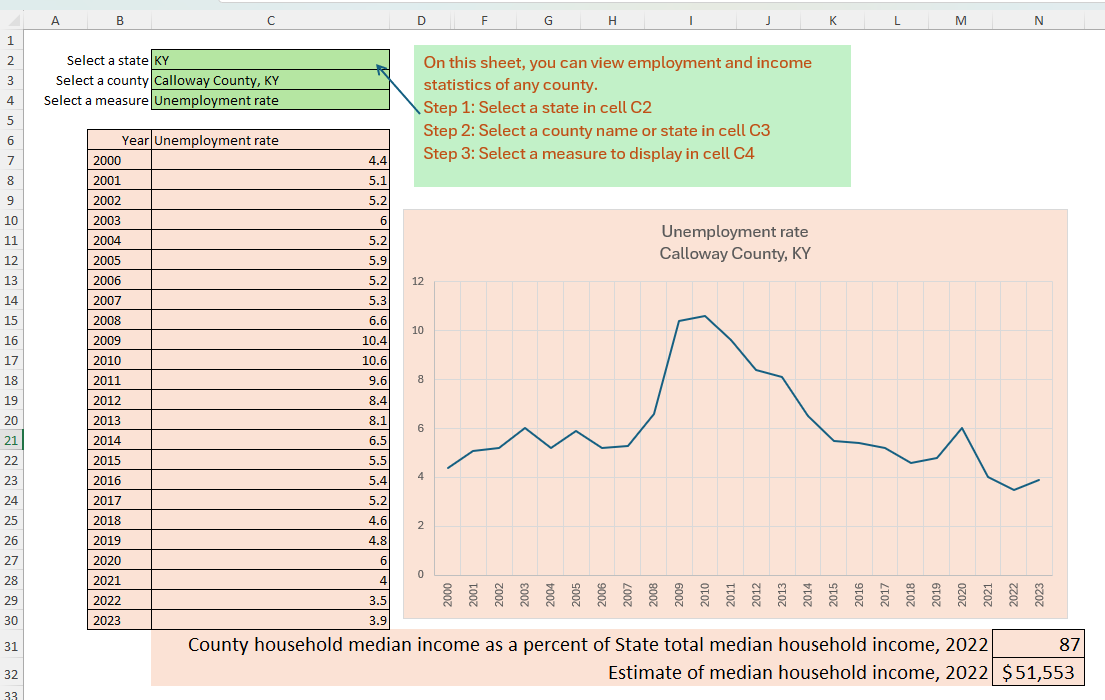Open the measure cell showing Unemployment rate
This screenshot has width=1105, height=700.
pyautogui.click(x=270, y=100)
